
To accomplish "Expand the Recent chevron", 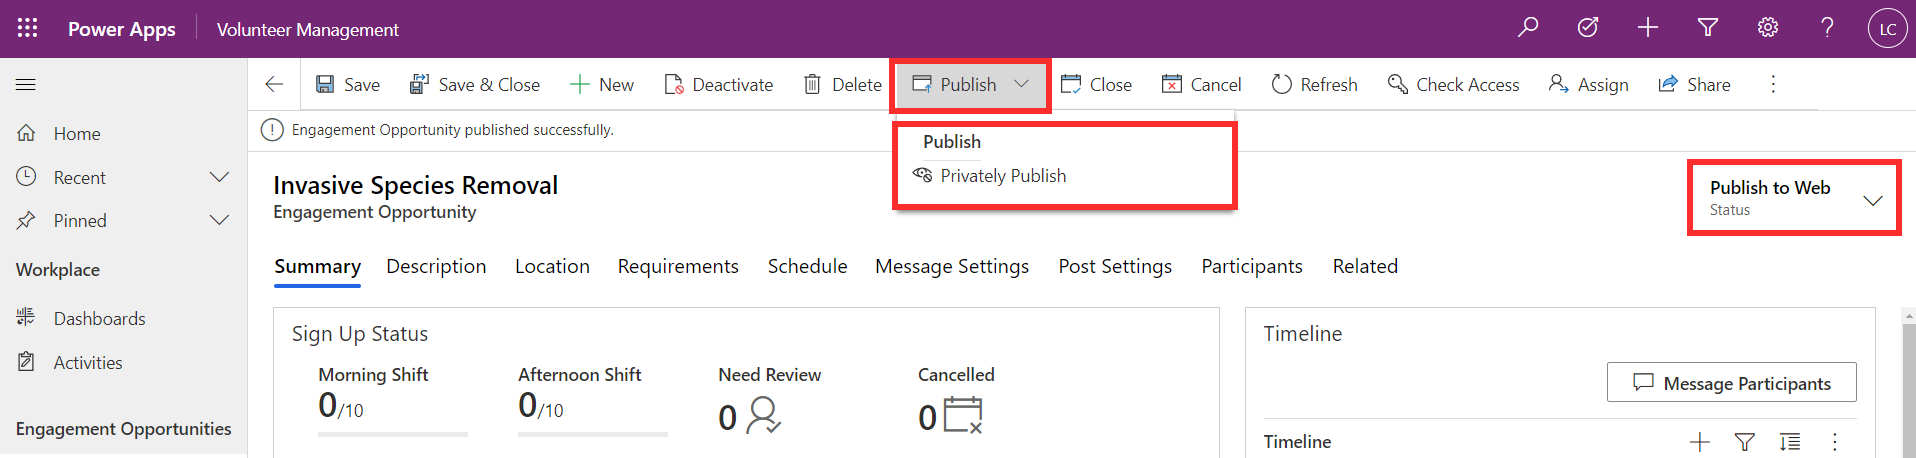I will [x=219, y=177].
